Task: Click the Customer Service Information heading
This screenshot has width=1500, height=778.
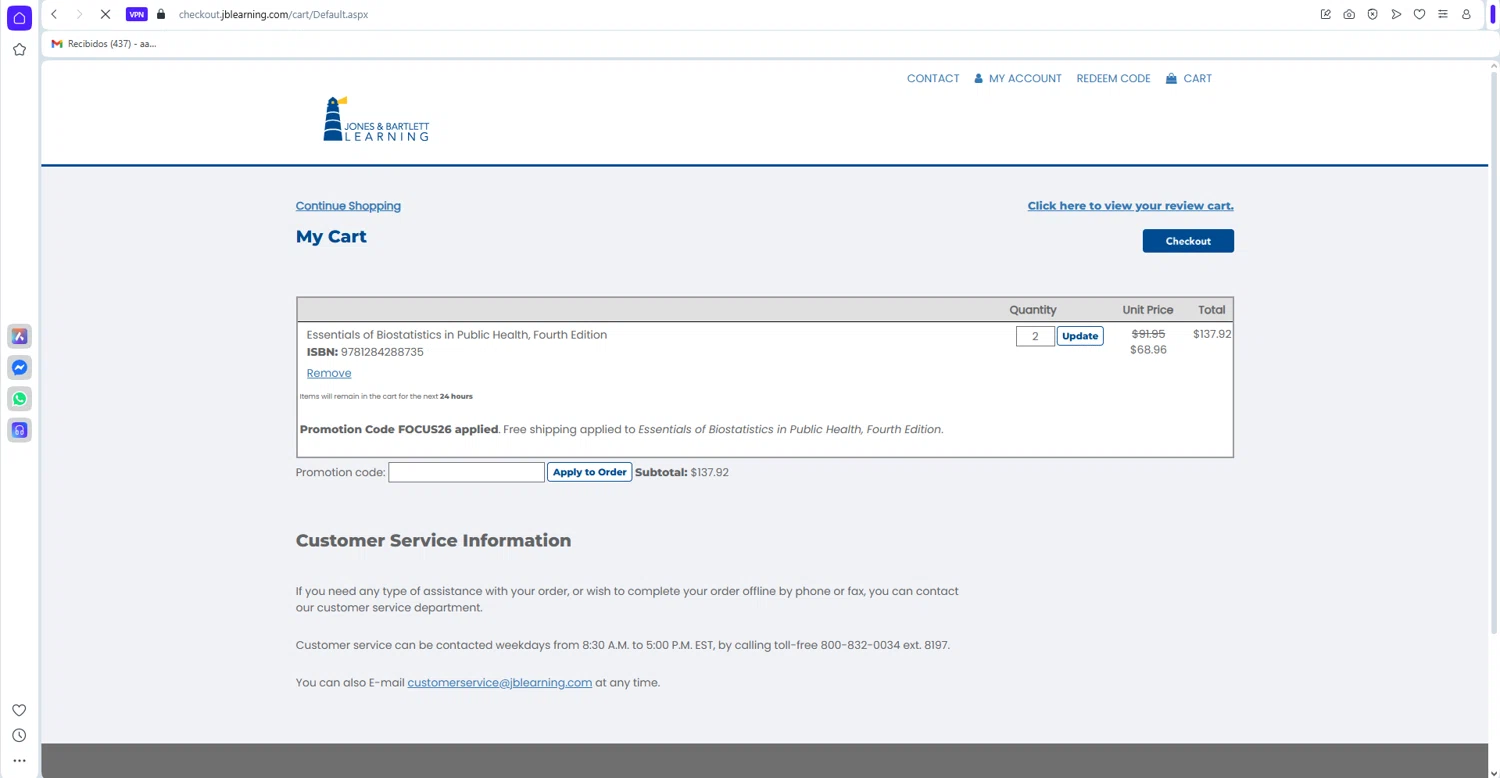Action: point(433,541)
